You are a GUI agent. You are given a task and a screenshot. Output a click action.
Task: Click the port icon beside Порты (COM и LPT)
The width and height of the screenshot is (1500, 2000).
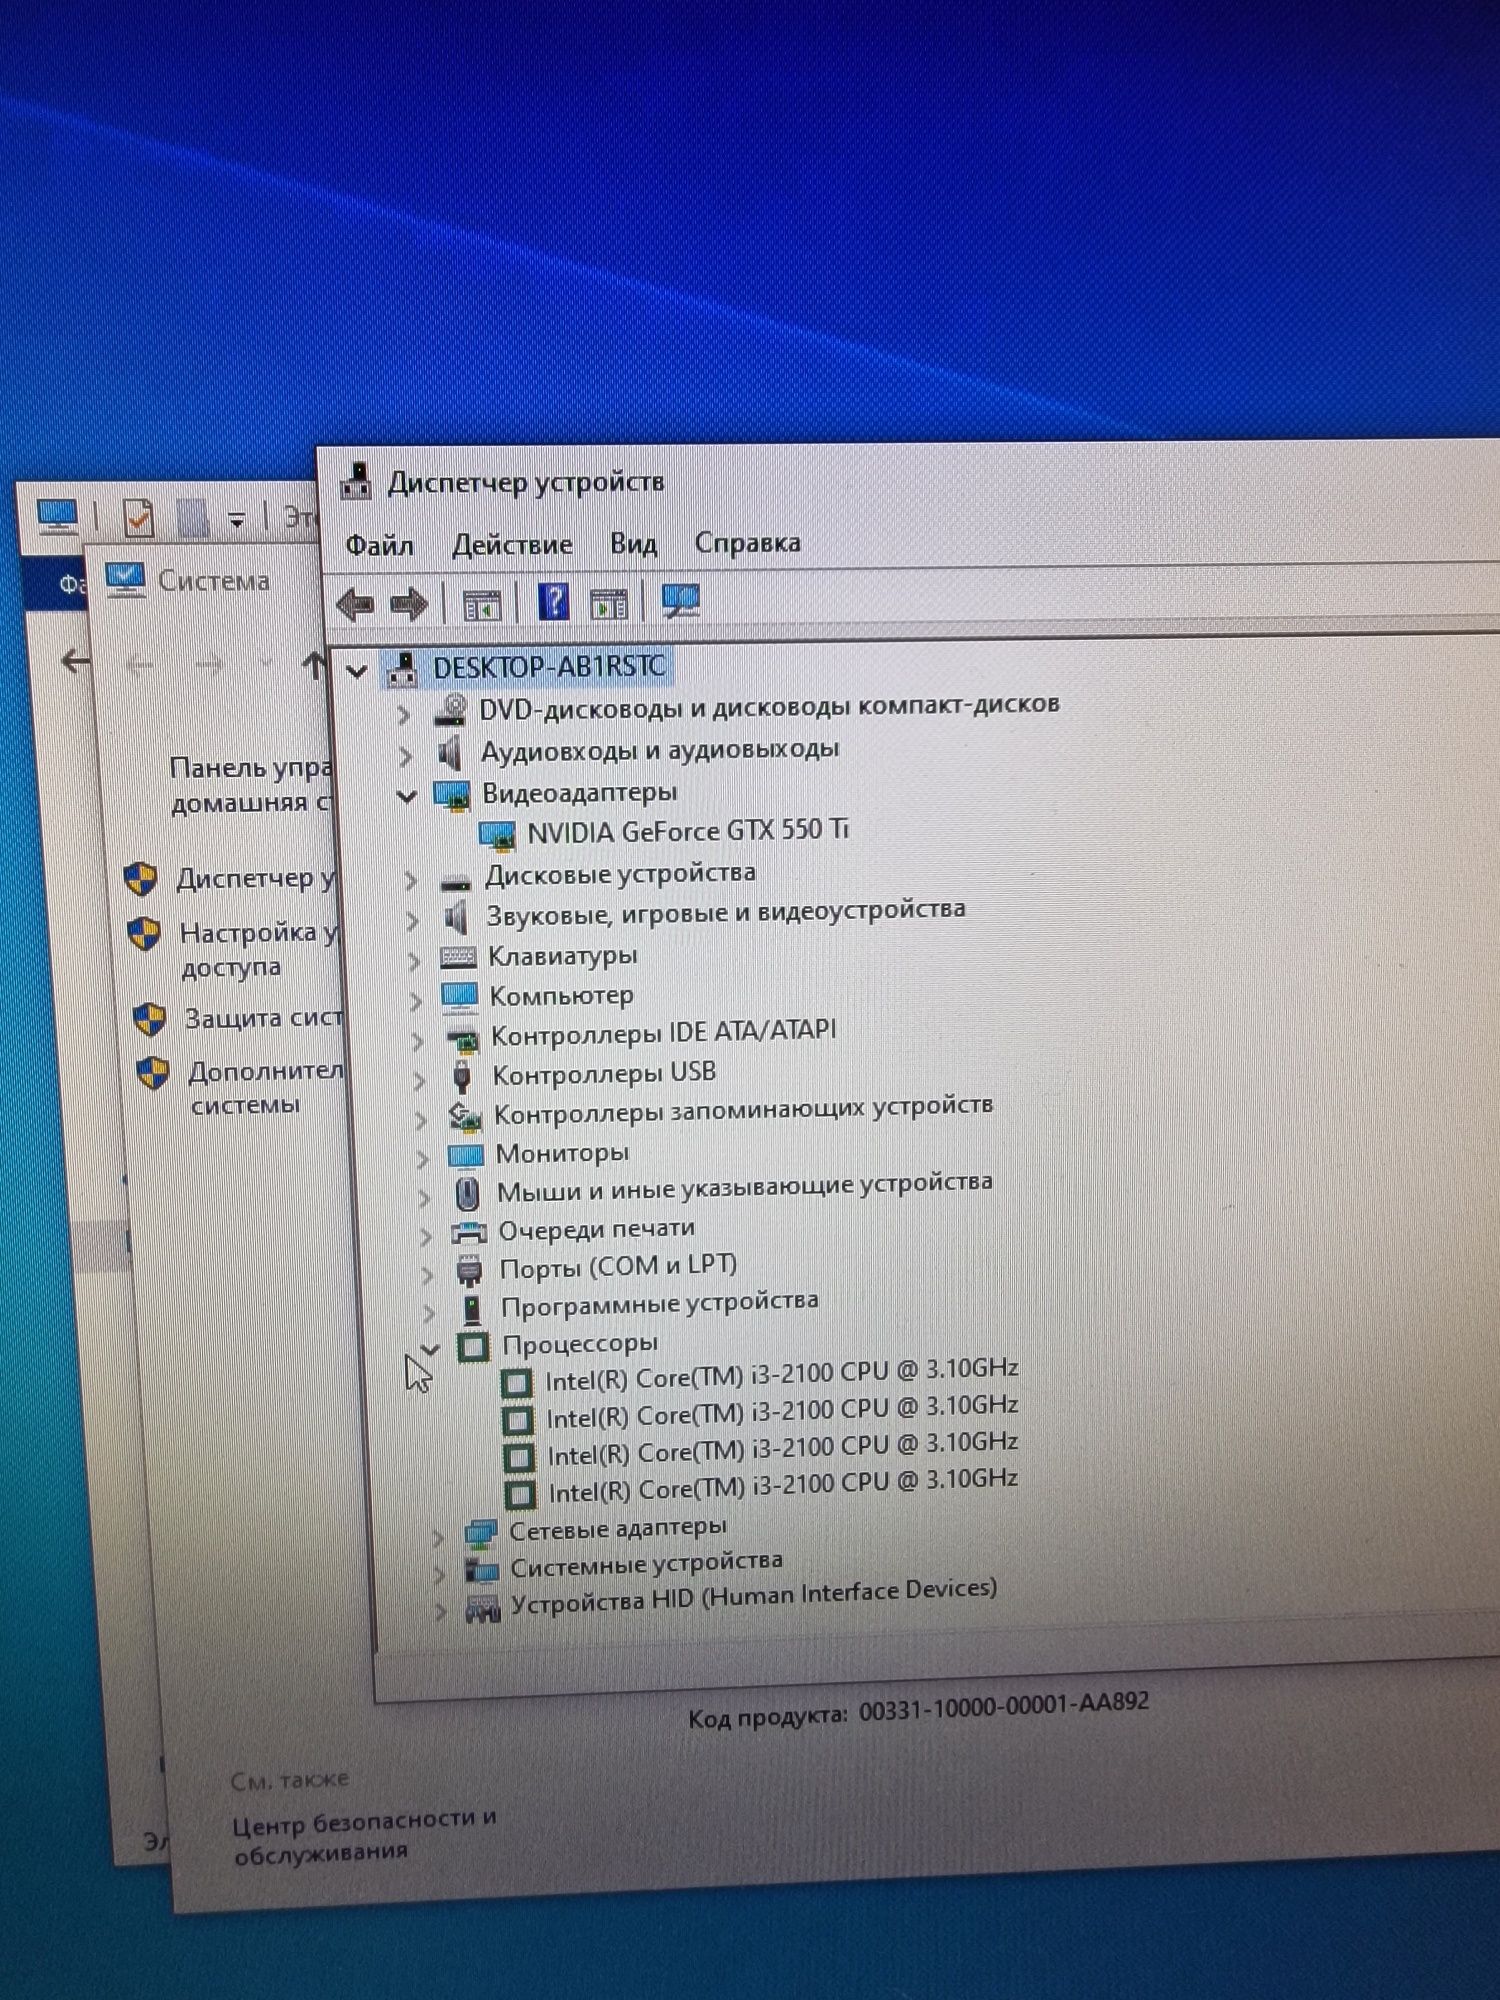coord(469,1271)
